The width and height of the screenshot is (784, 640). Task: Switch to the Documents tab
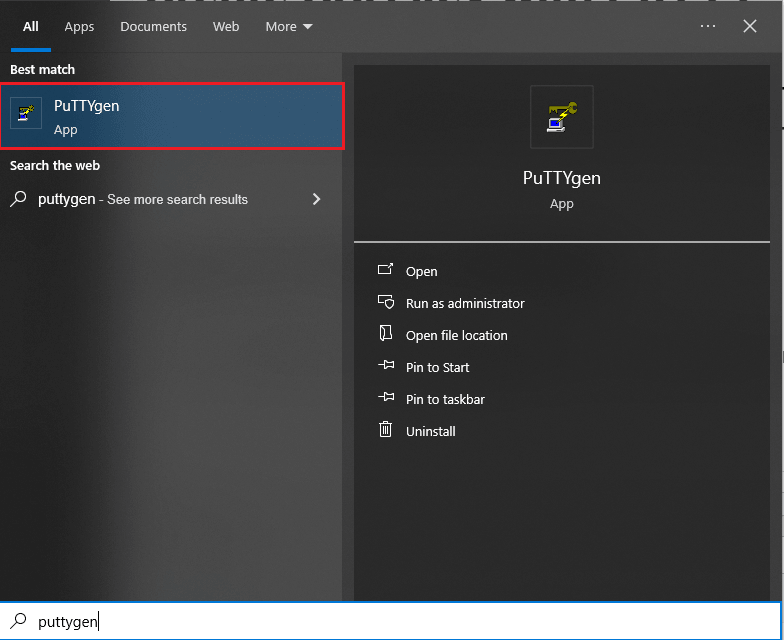(x=154, y=26)
